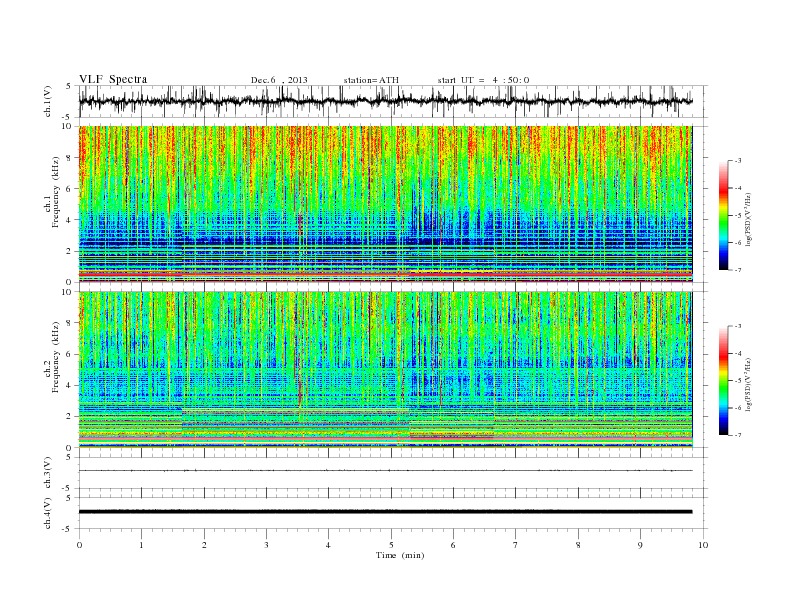Click the "-7" label on ch.2 colorbar
792x612 pixels.
point(738,435)
